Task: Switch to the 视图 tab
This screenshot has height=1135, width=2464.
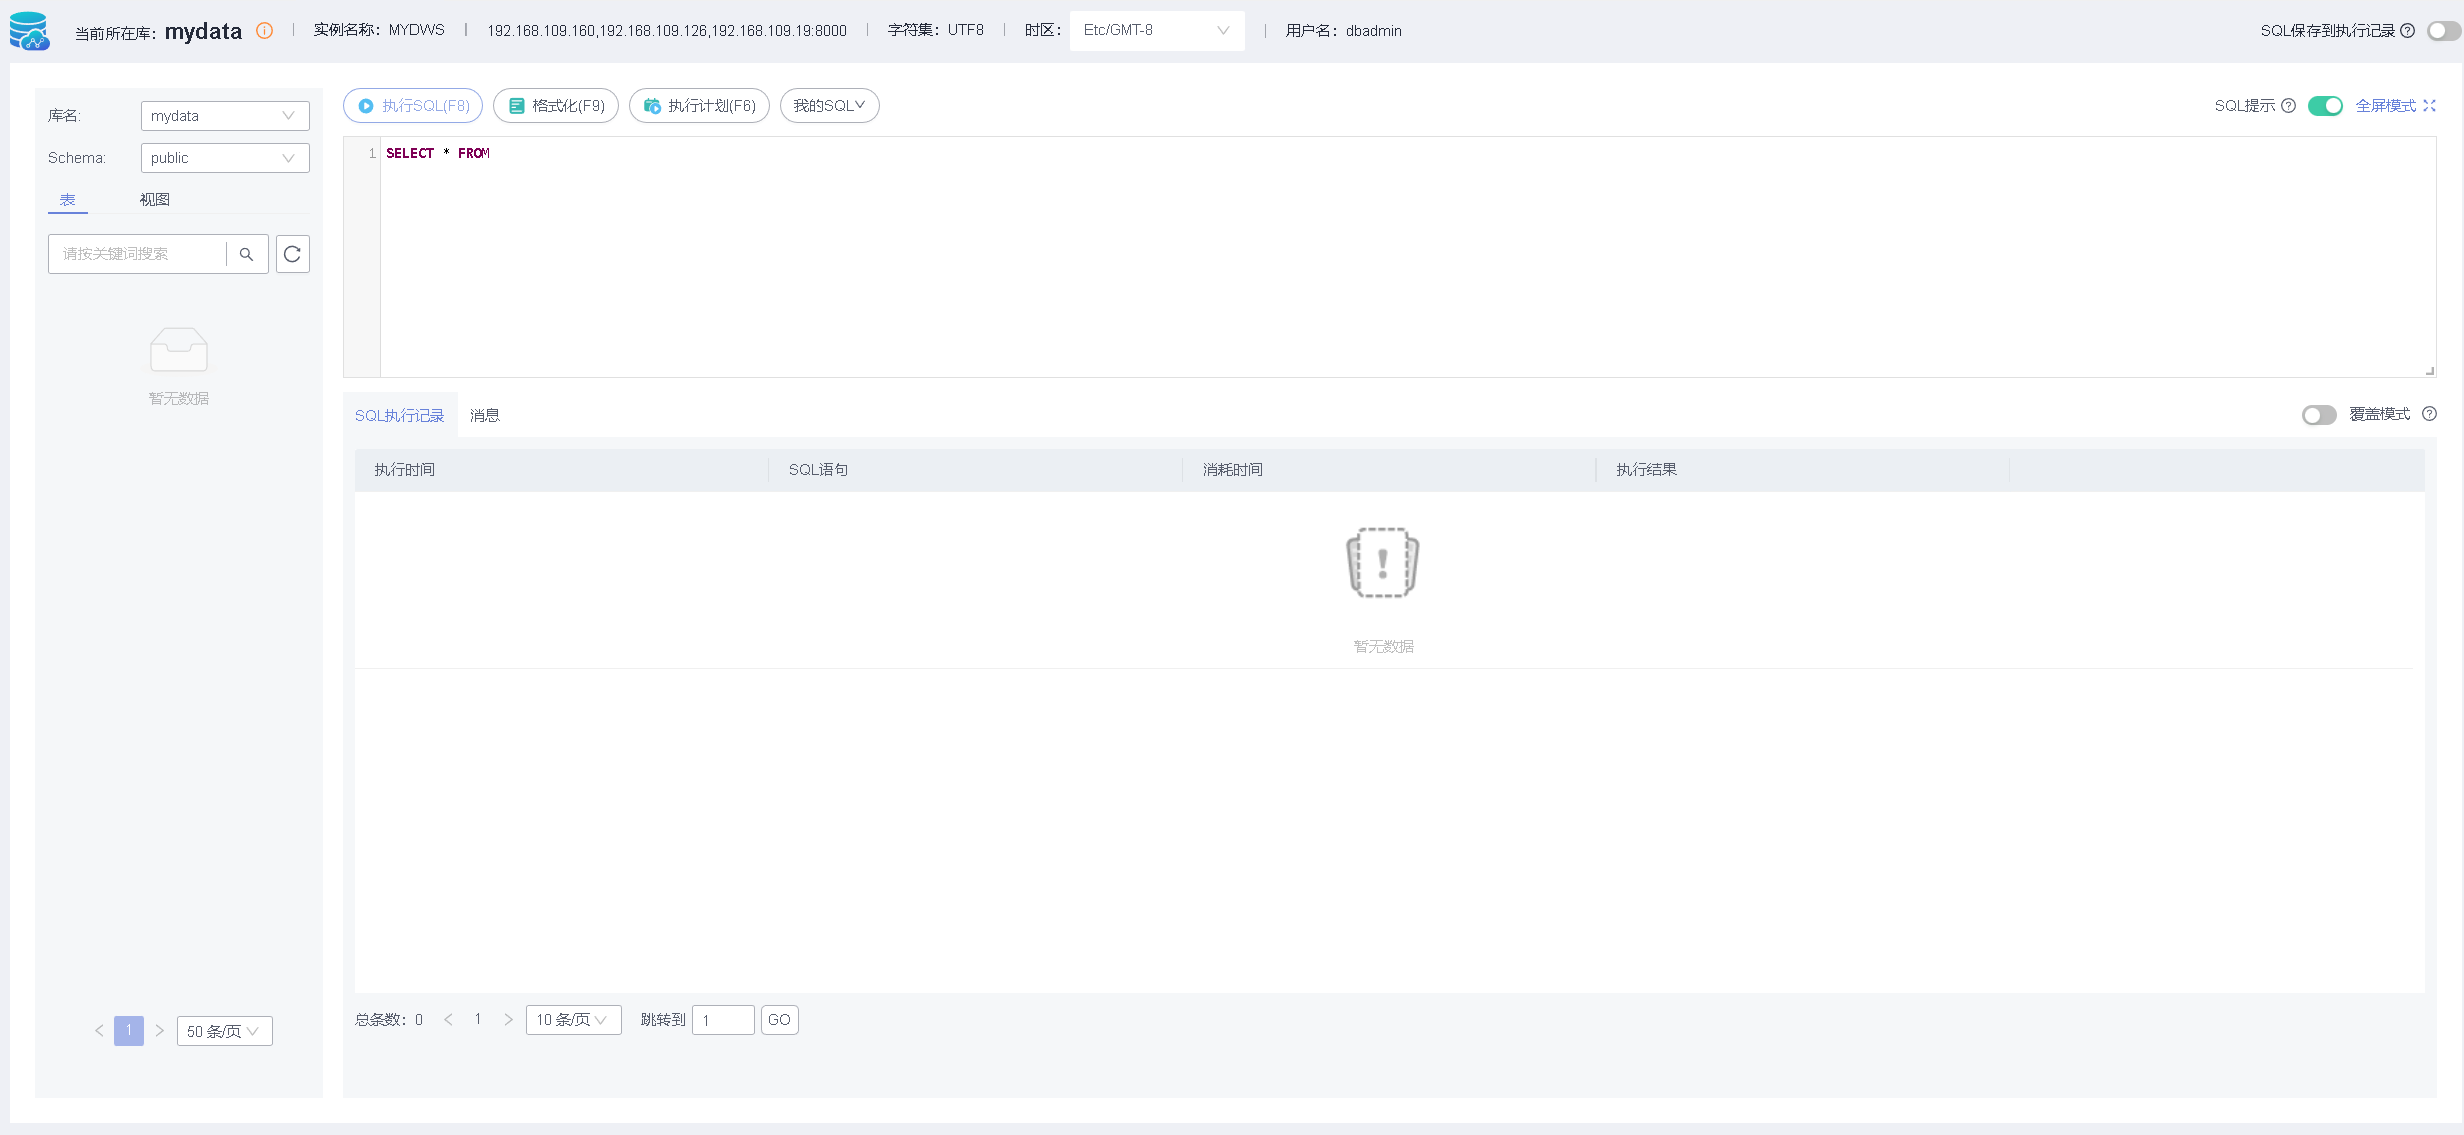Action: click(154, 200)
